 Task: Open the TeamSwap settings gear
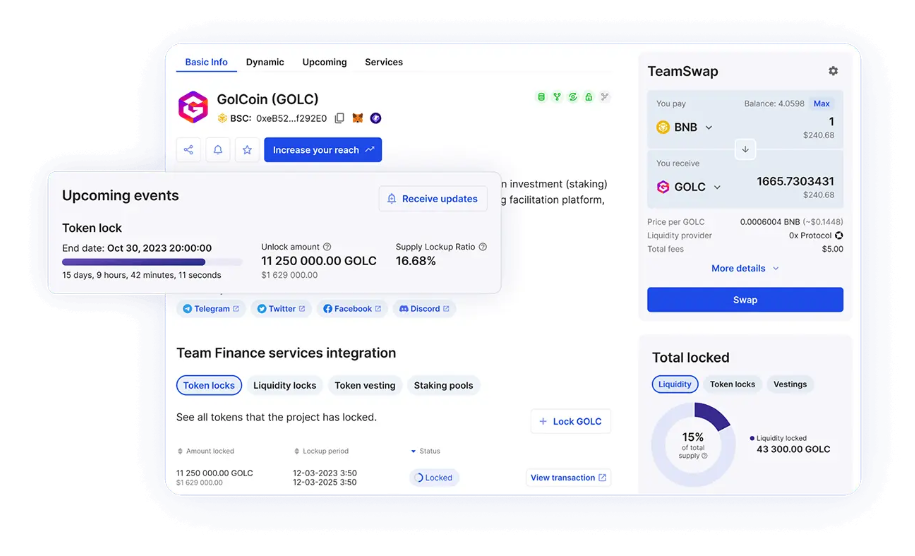(x=833, y=71)
